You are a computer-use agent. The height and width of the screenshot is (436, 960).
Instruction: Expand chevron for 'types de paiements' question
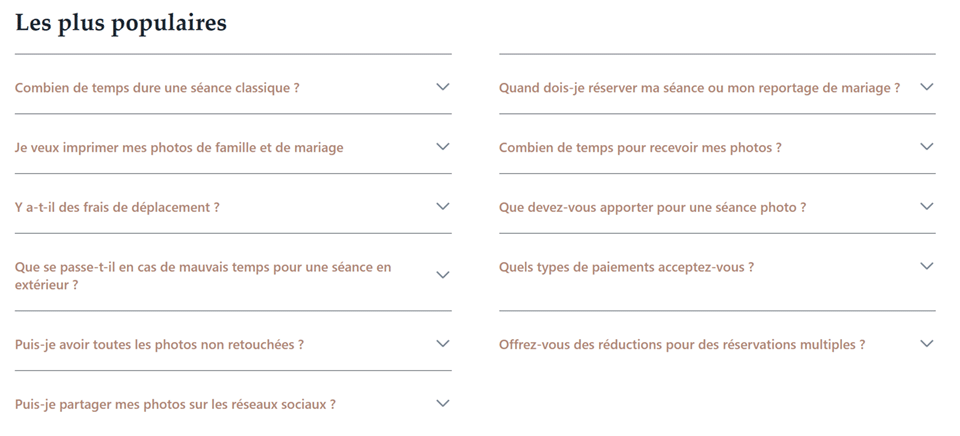point(927,267)
